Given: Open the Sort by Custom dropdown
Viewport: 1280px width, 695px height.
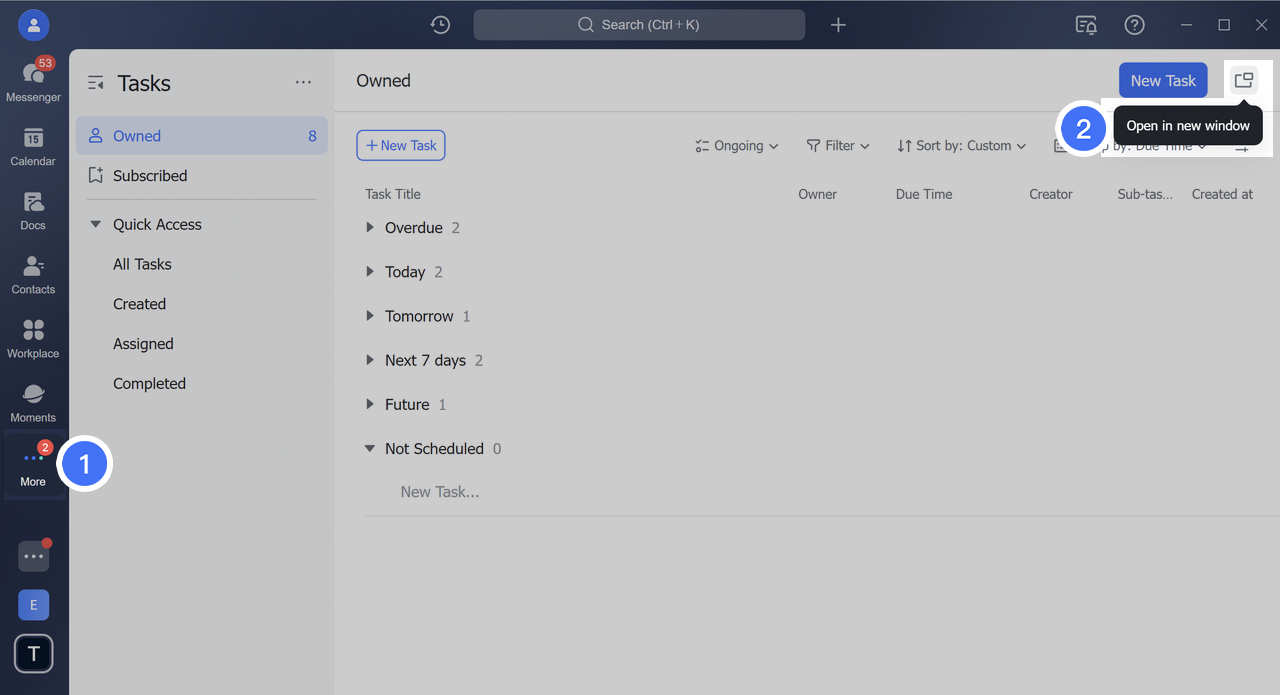Looking at the screenshot, I should [960, 145].
